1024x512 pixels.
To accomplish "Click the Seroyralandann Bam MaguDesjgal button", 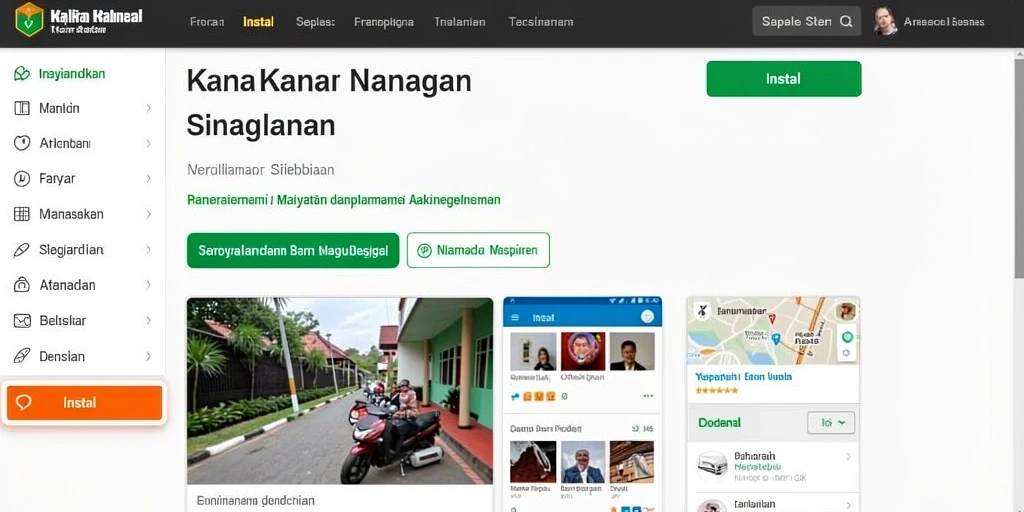I will click(x=293, y=250).
